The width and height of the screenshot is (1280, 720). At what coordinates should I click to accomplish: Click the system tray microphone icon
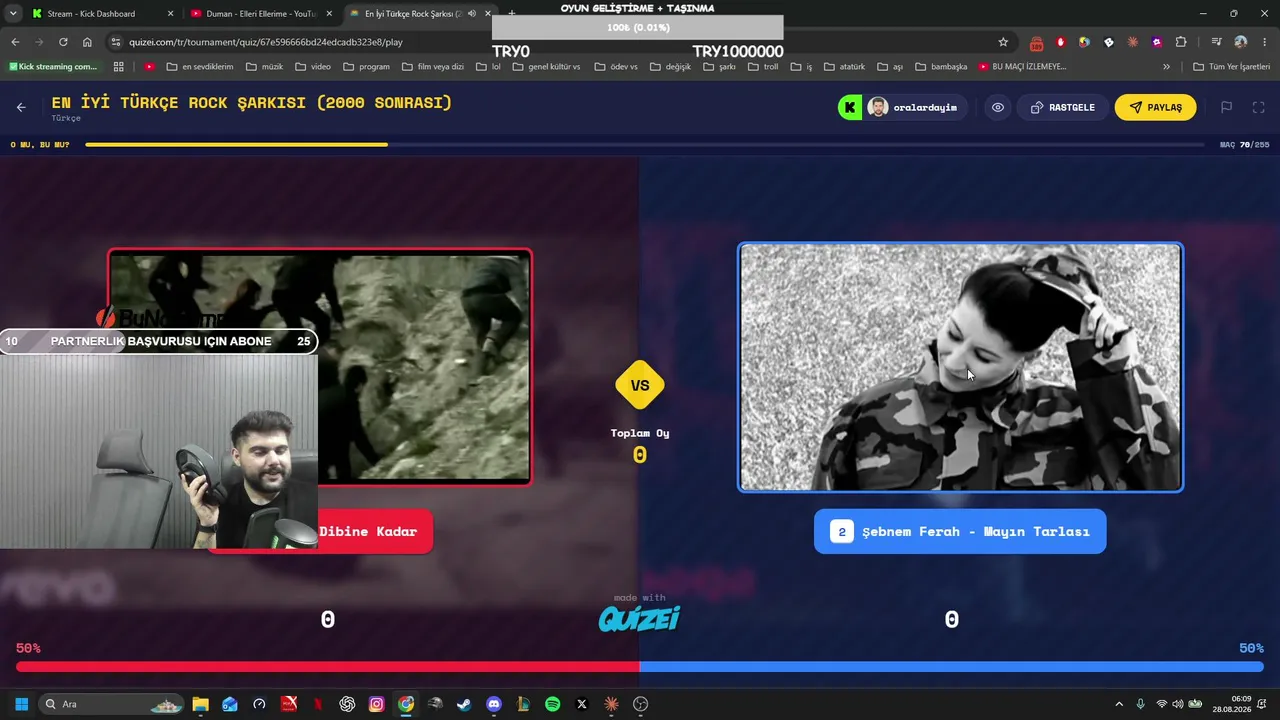[1140, 704]
